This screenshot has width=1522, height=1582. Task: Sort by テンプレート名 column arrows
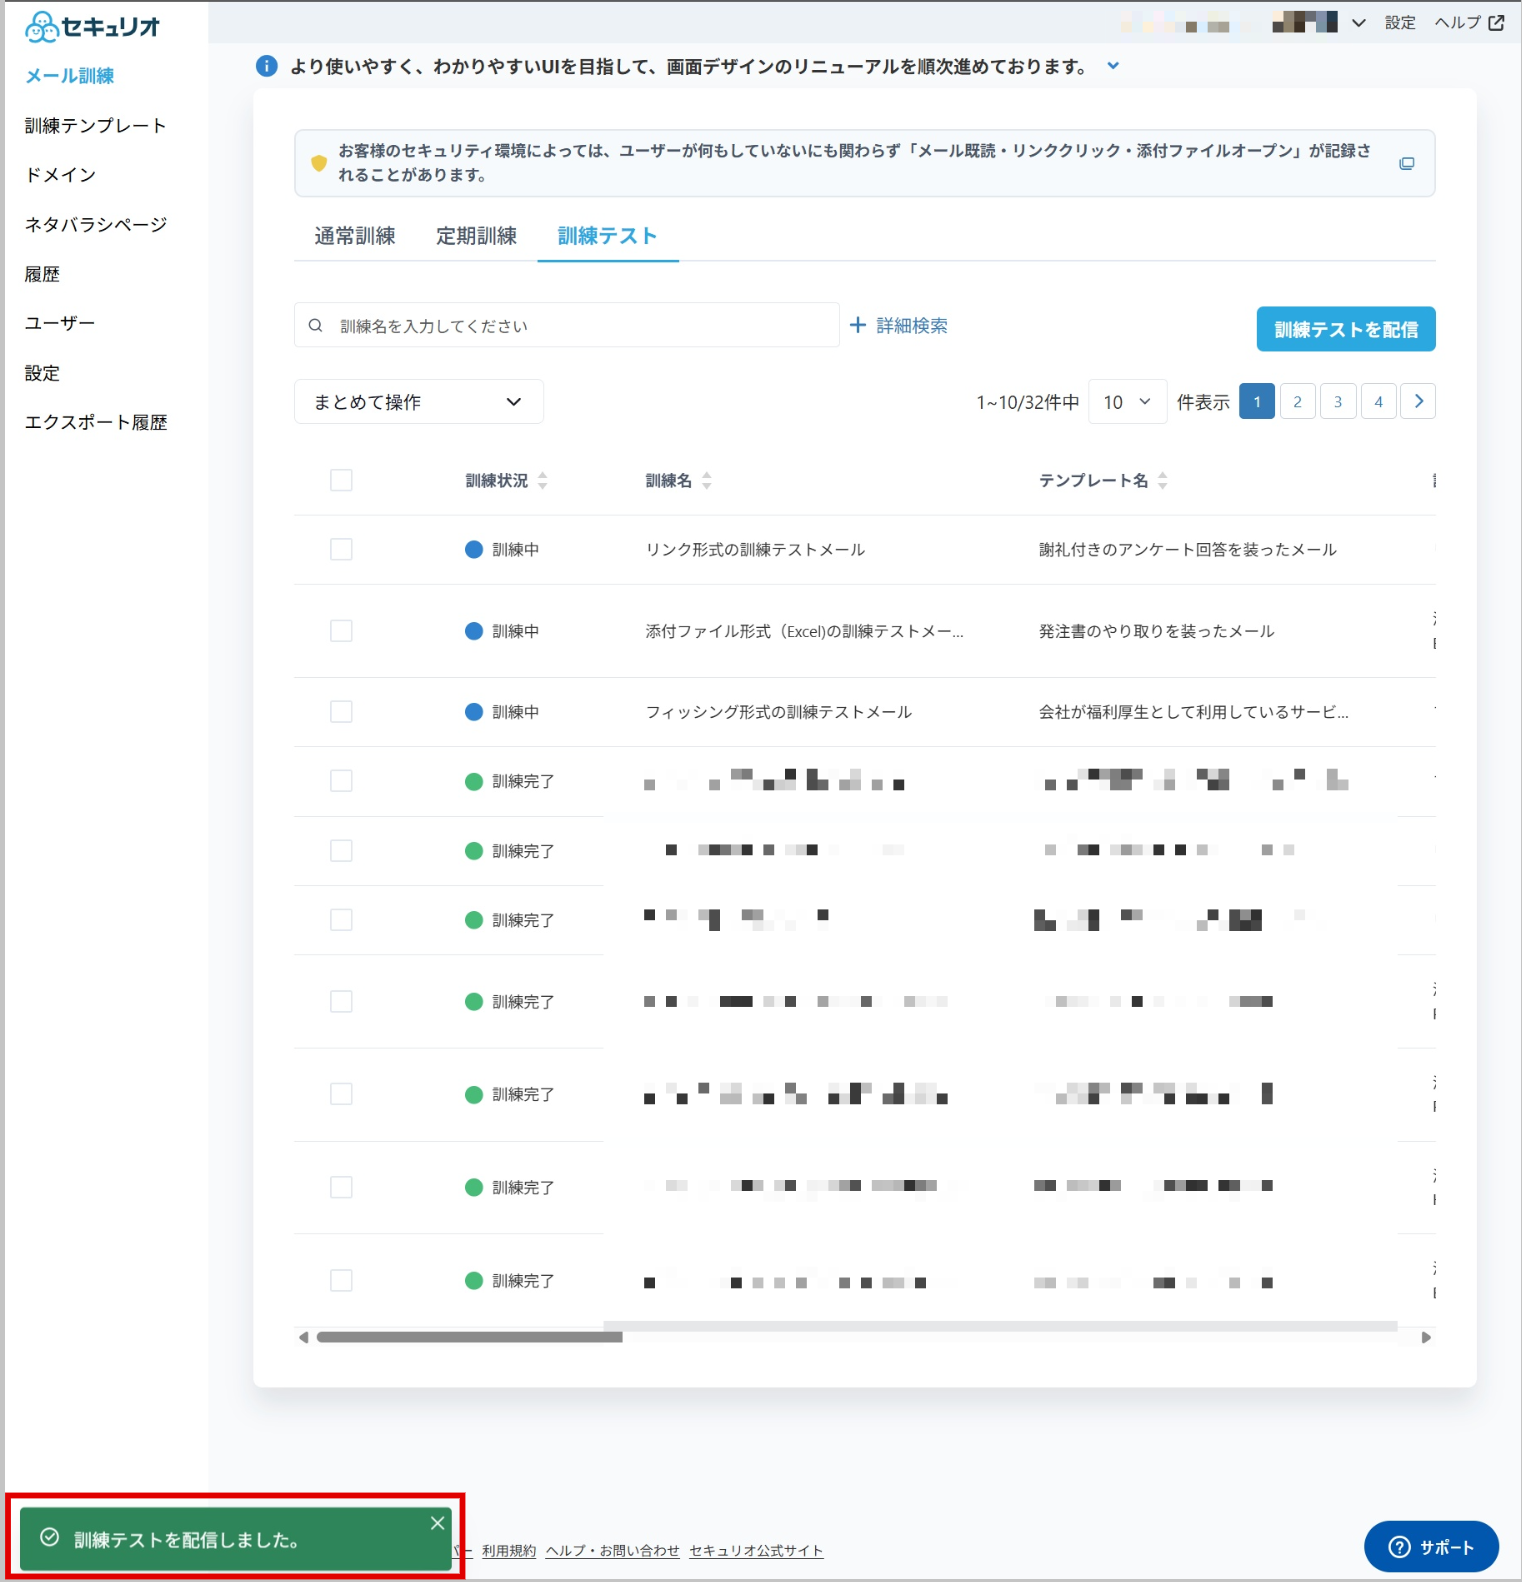point(1162,481)
